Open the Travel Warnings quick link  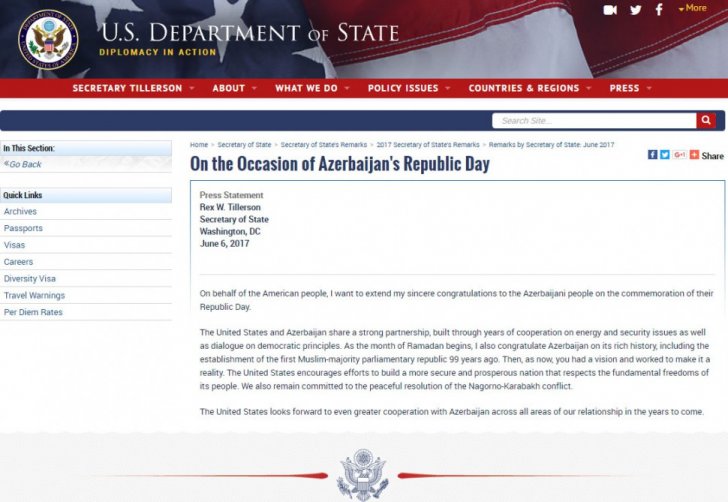34,295
